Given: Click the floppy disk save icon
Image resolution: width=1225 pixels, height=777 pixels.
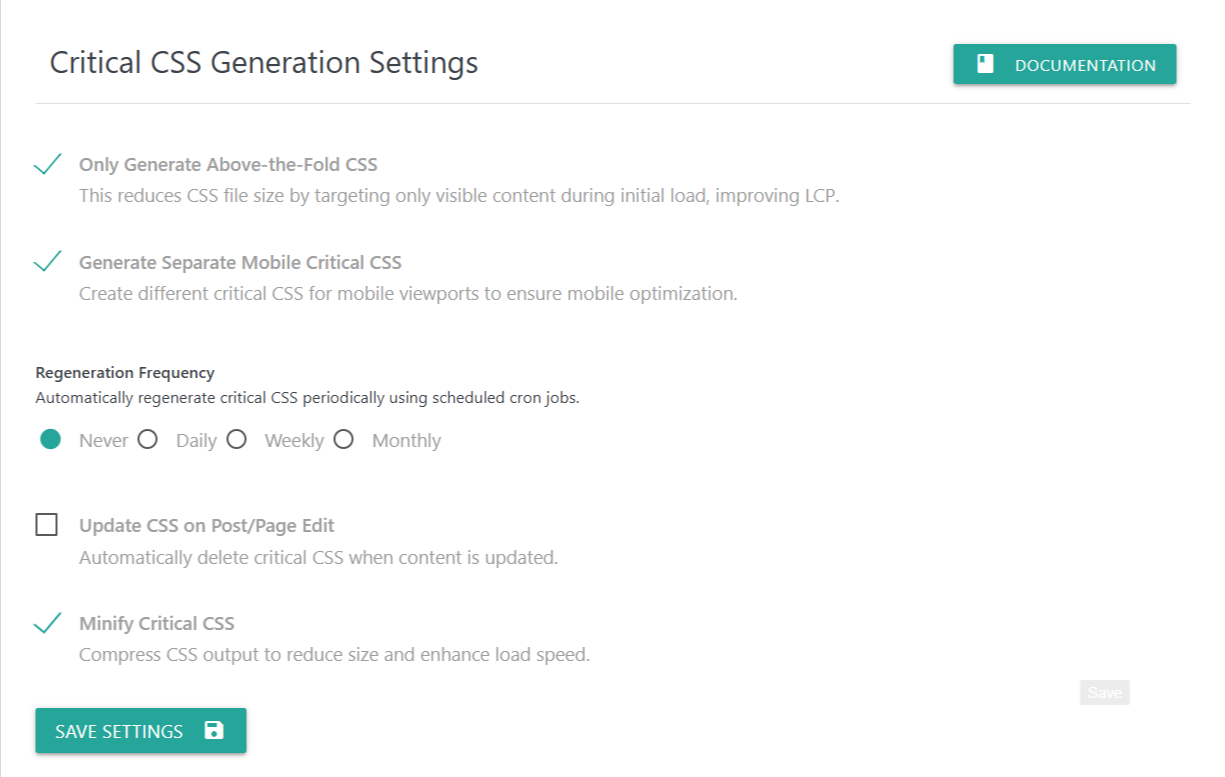Looking at the screenshot, I should [213, 731].
